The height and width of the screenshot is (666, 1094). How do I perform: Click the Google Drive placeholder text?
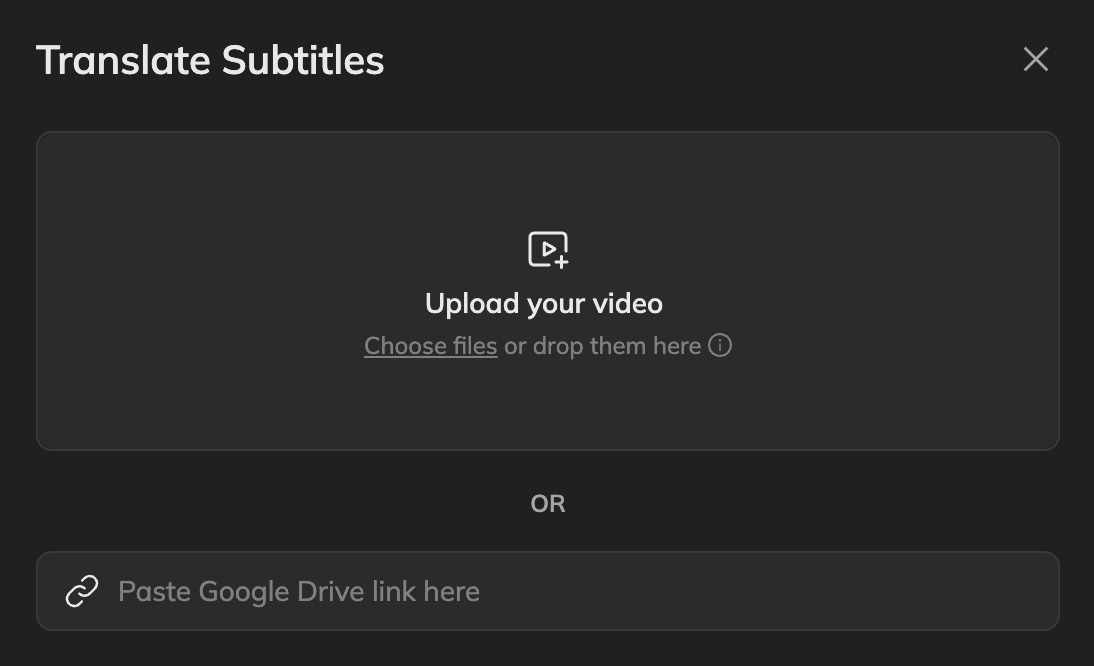[x=299, y=591]
